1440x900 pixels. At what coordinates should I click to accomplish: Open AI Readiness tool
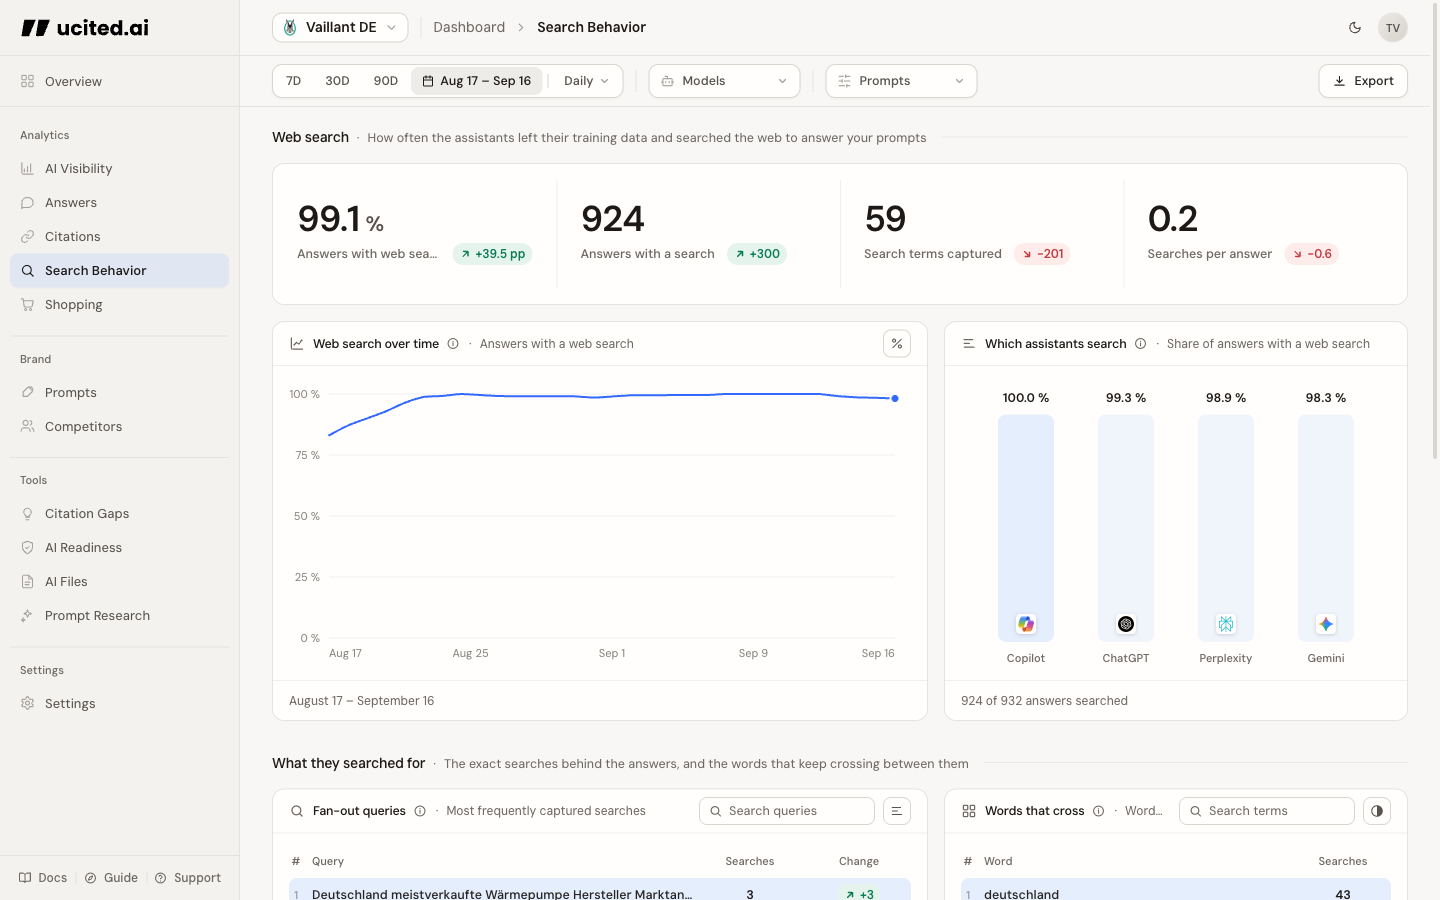pos(119,547)
